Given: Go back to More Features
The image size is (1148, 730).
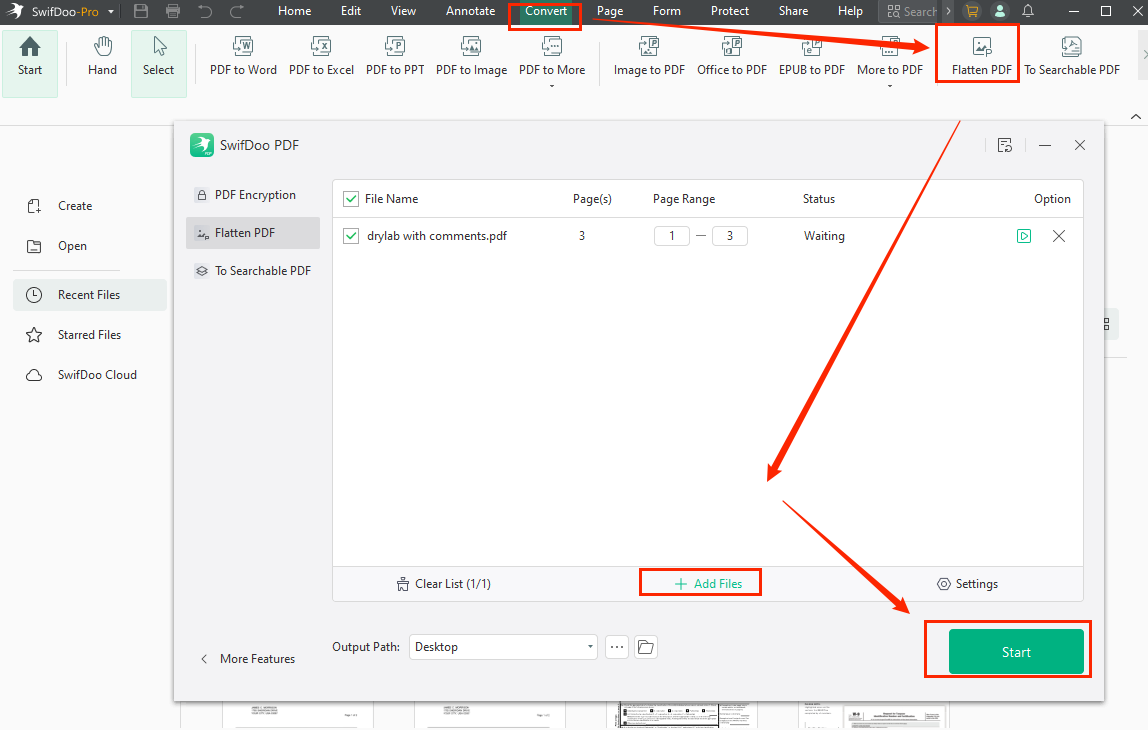Looking at the screenshot, I should click(248, 659).
